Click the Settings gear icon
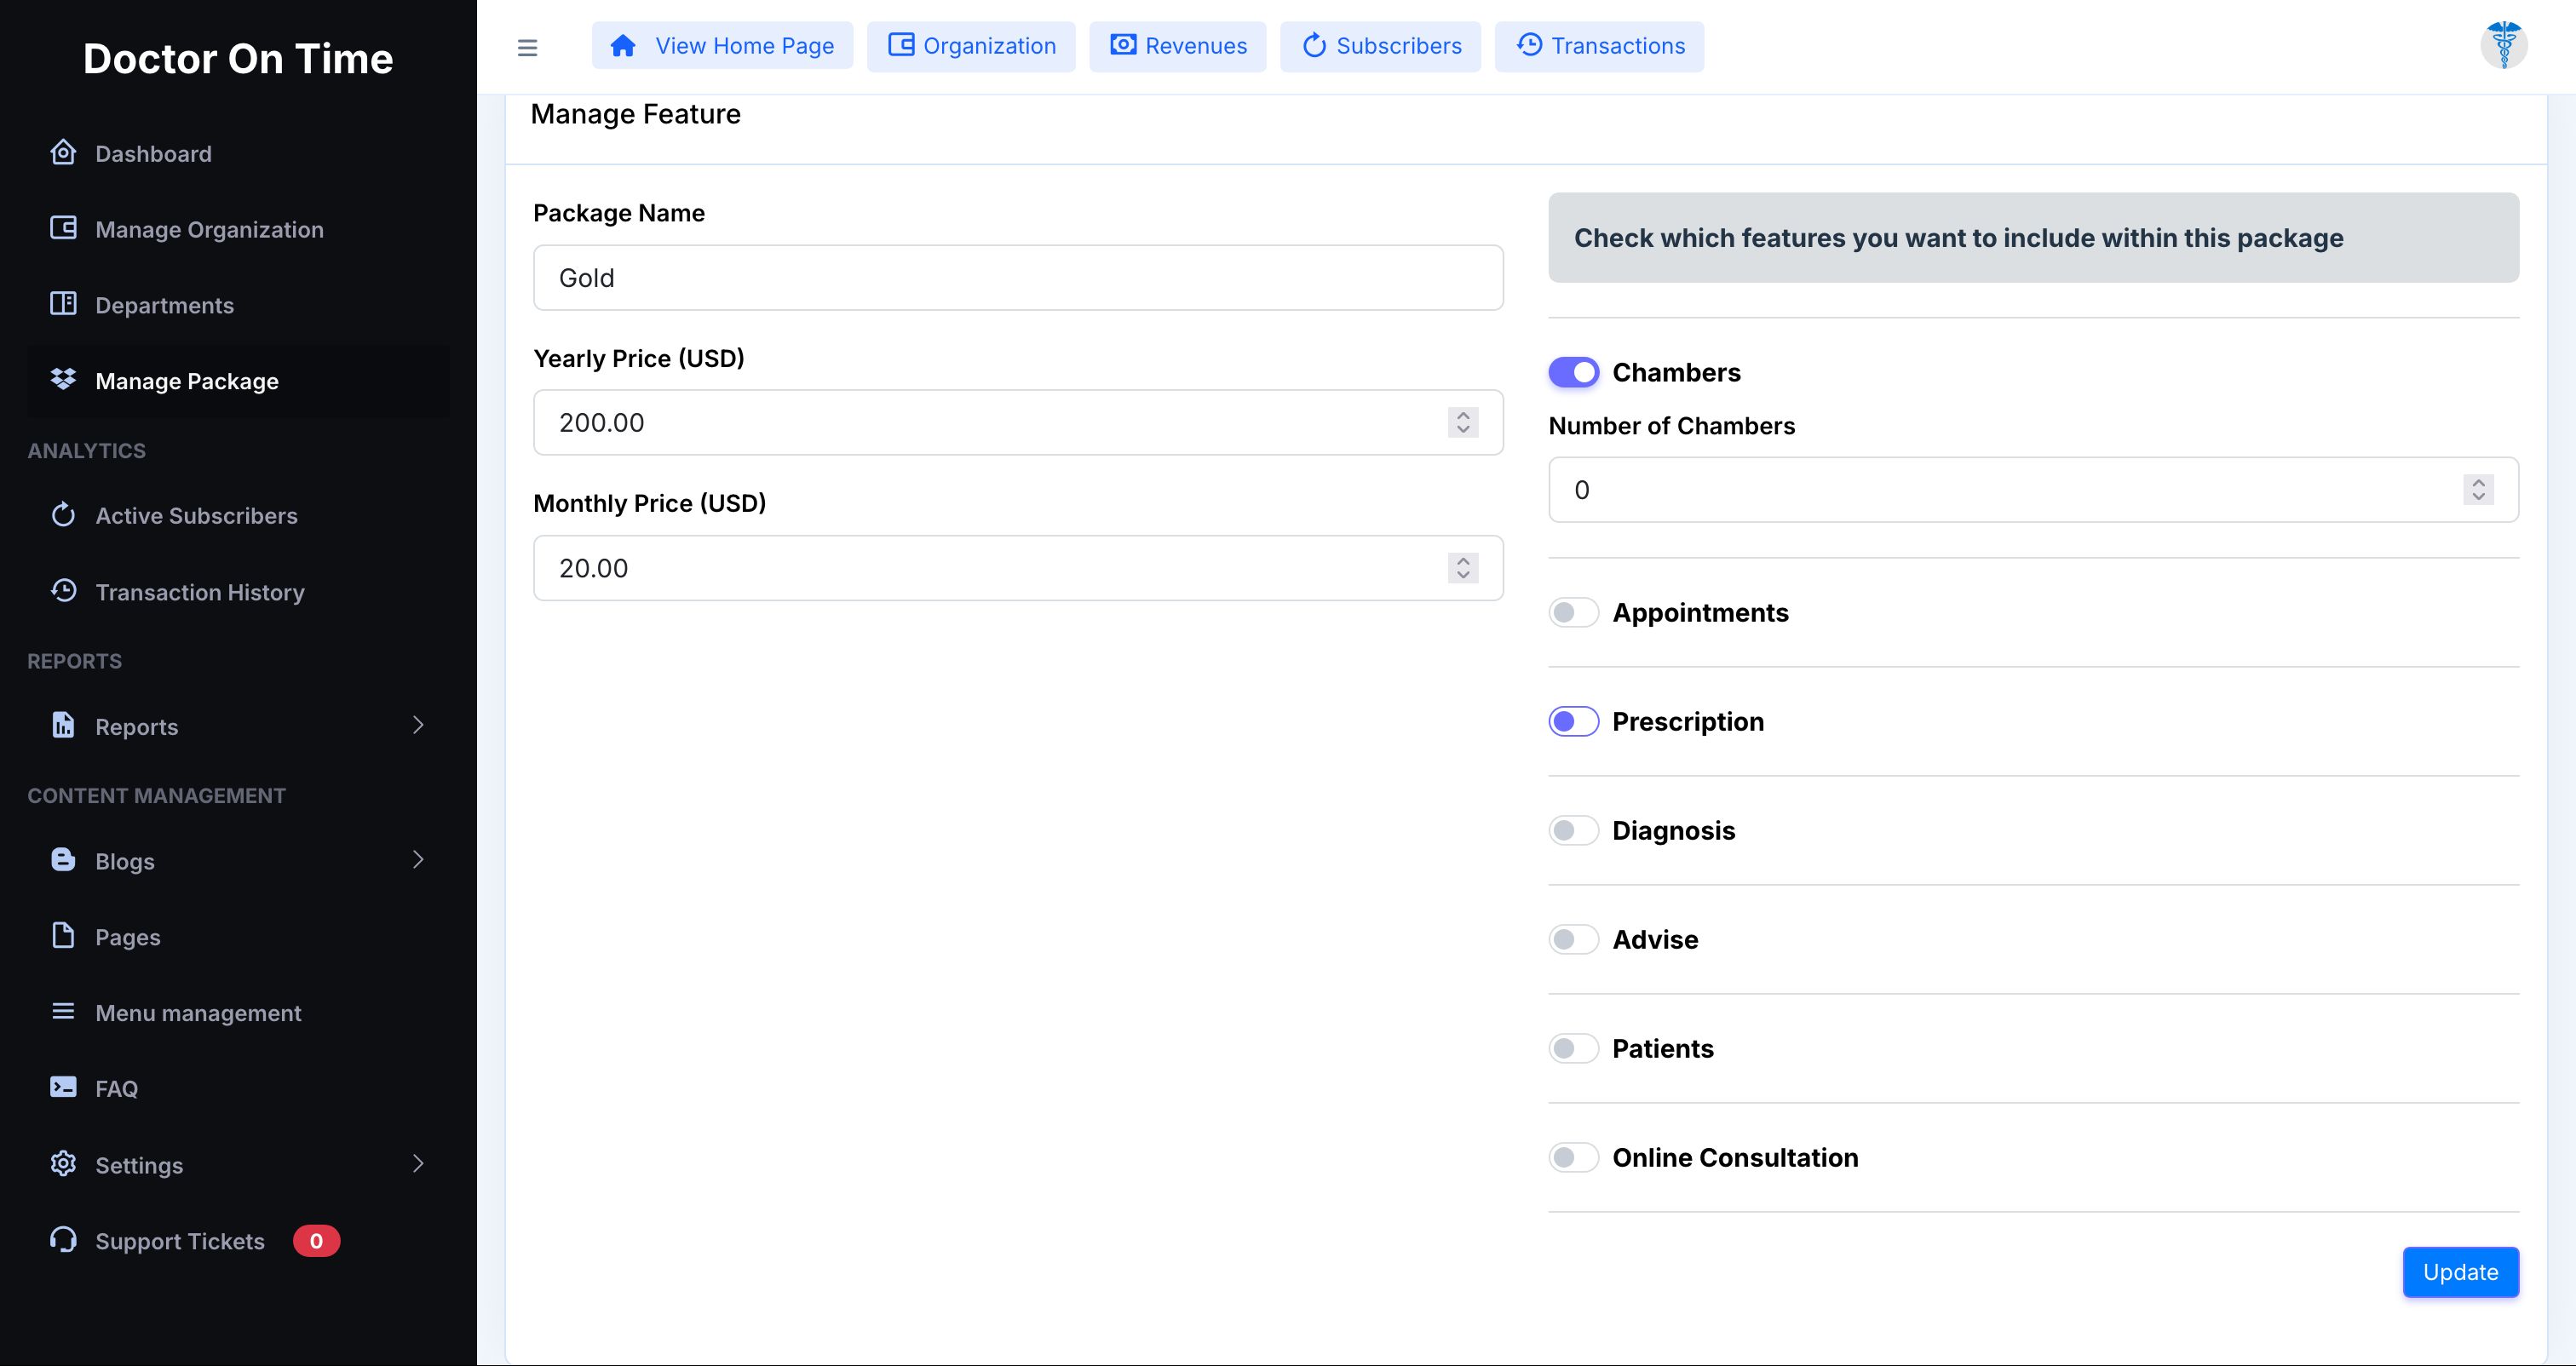Image resolution: width=2576 pixels, height=1366 pixels. point(63,1163)
